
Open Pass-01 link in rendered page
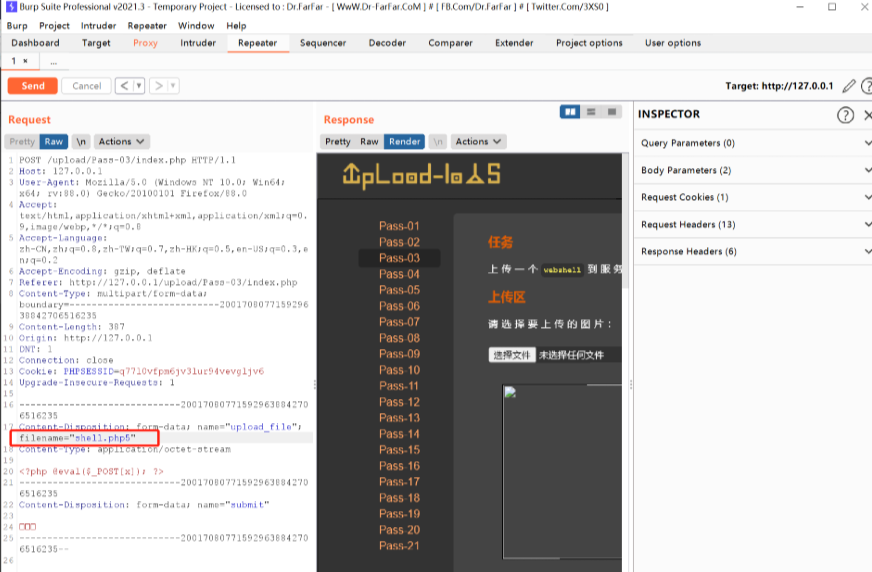(399, 226)
